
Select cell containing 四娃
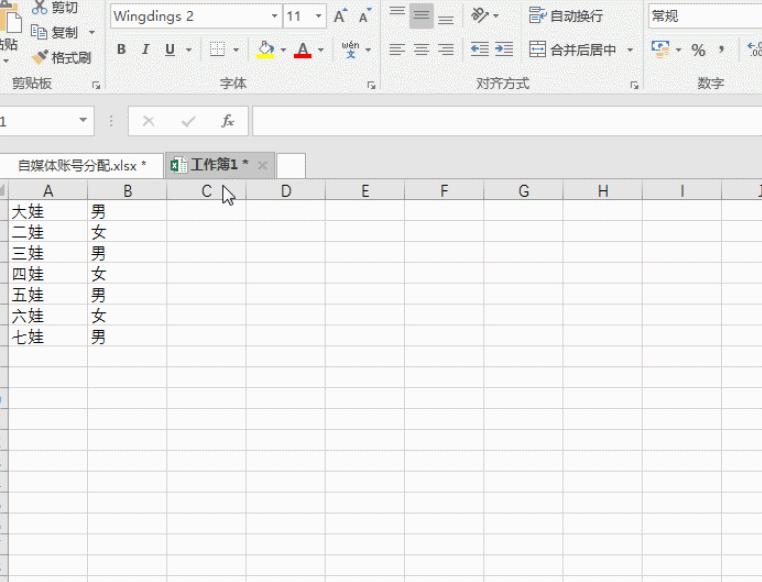point(48,274)
